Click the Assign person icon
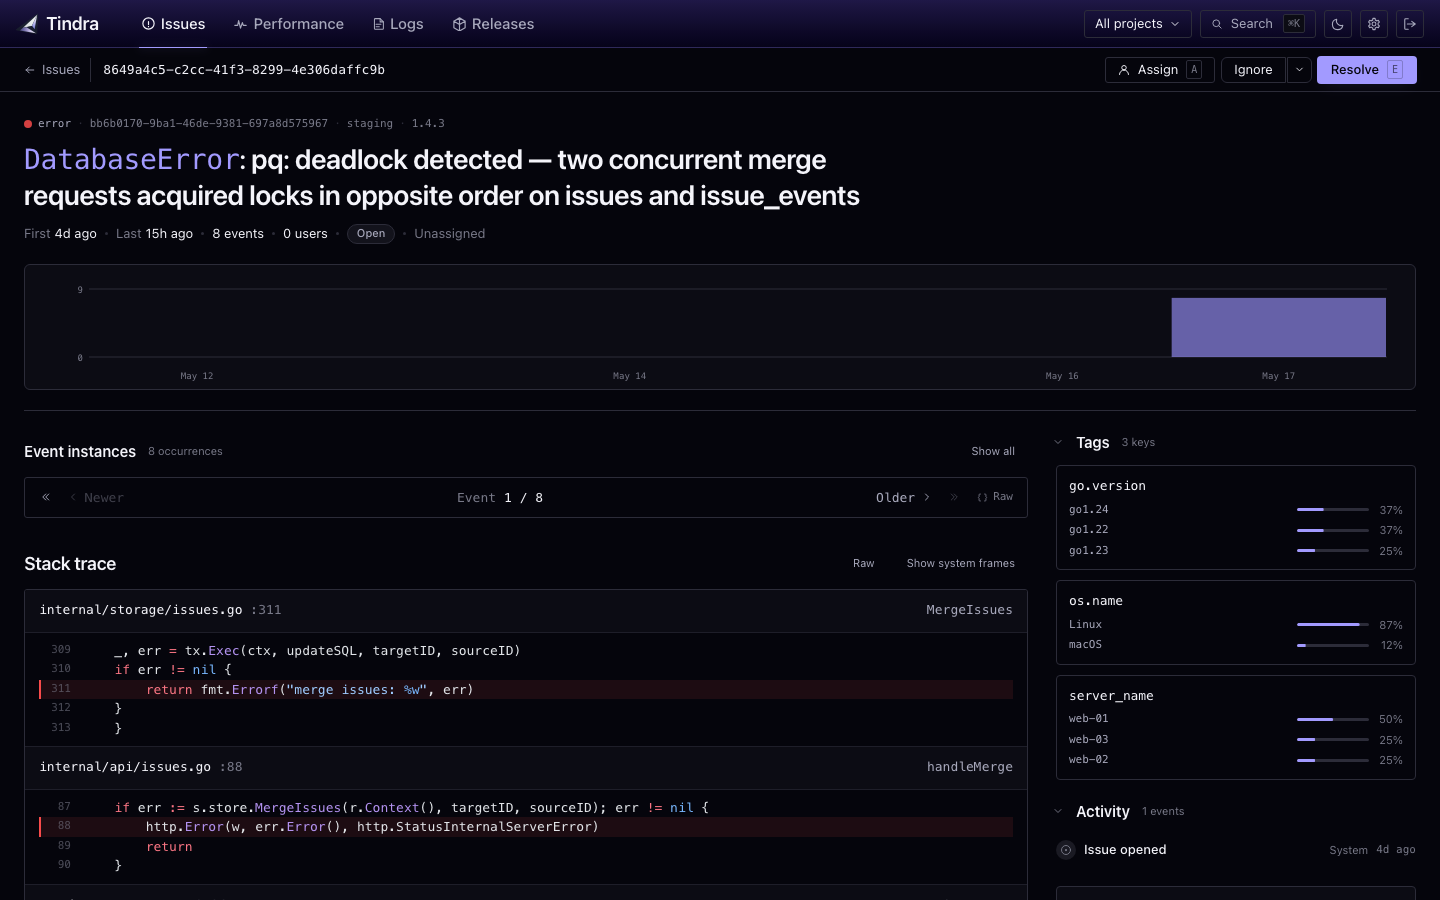 point(1124,70)
